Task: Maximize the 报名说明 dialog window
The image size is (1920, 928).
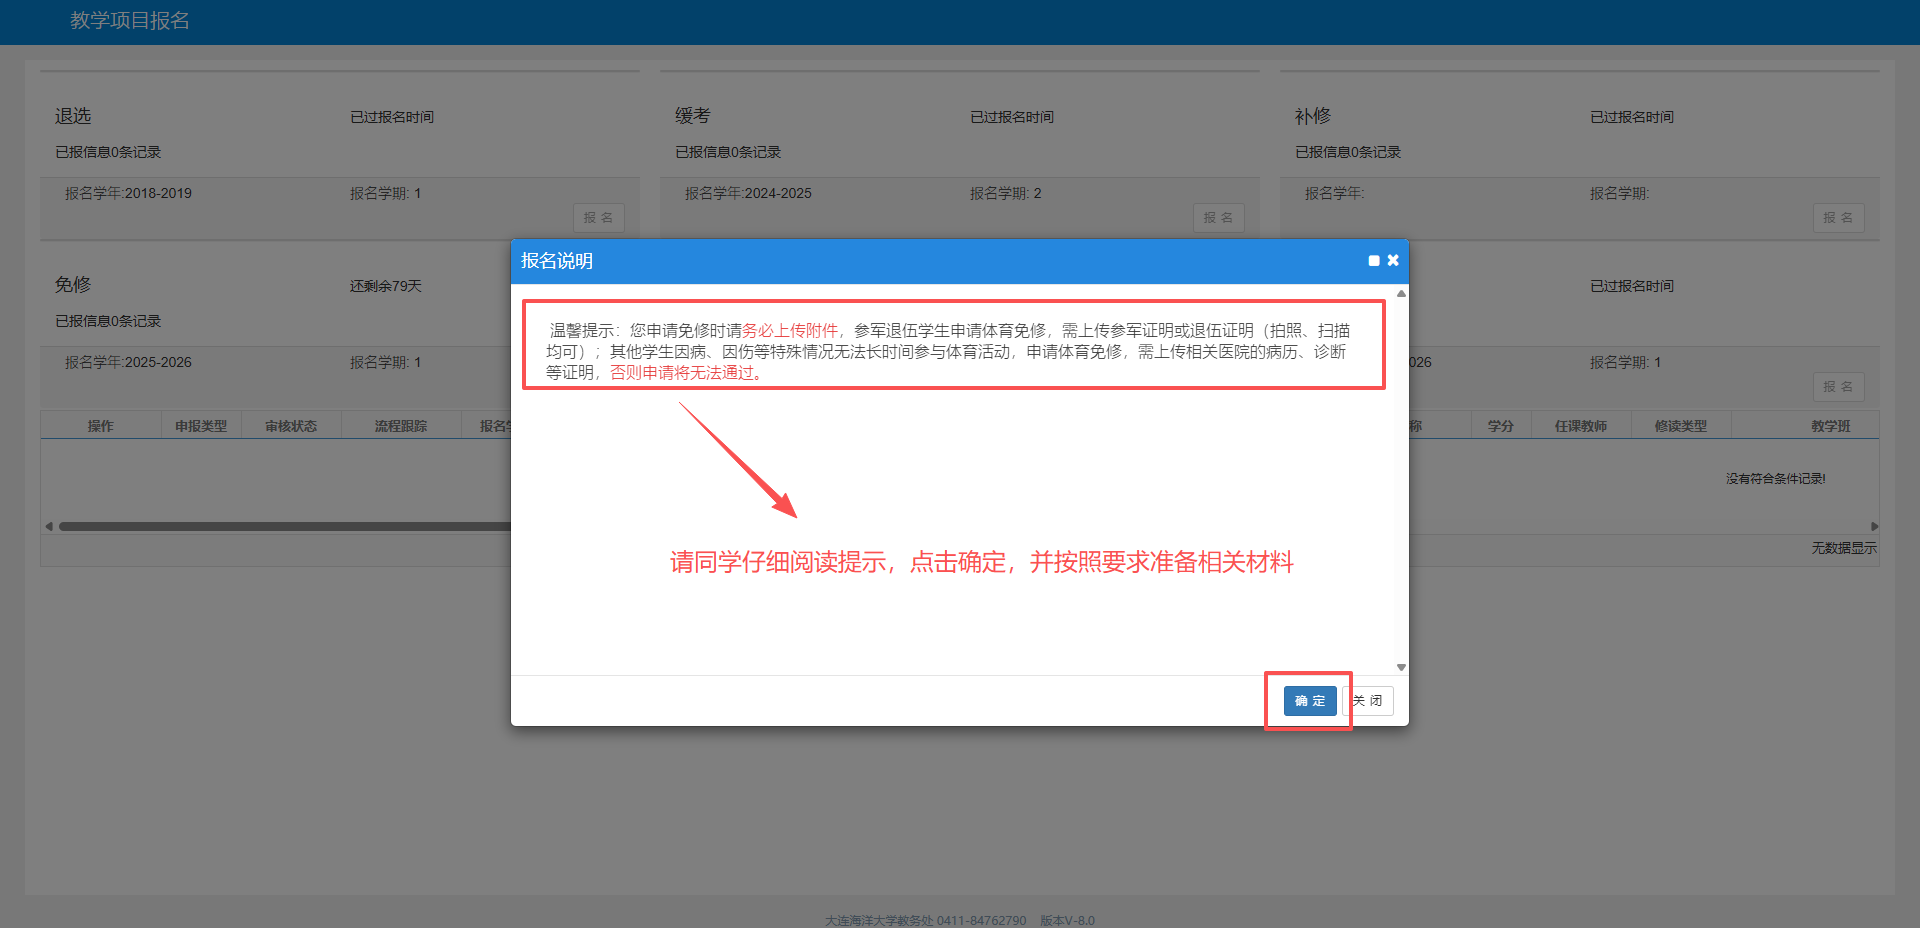Action: click(x=1374, y=261)
